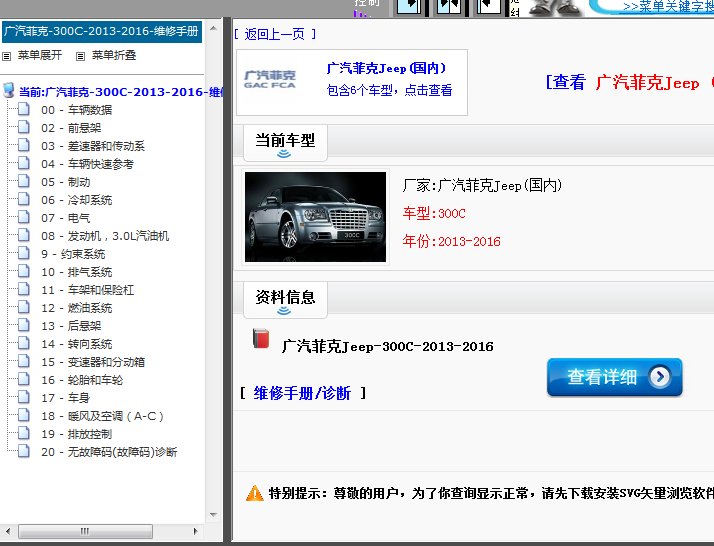
Task: Expand all menus with 菜单展开
Action: pyautogui.click(x=40, y=55)
